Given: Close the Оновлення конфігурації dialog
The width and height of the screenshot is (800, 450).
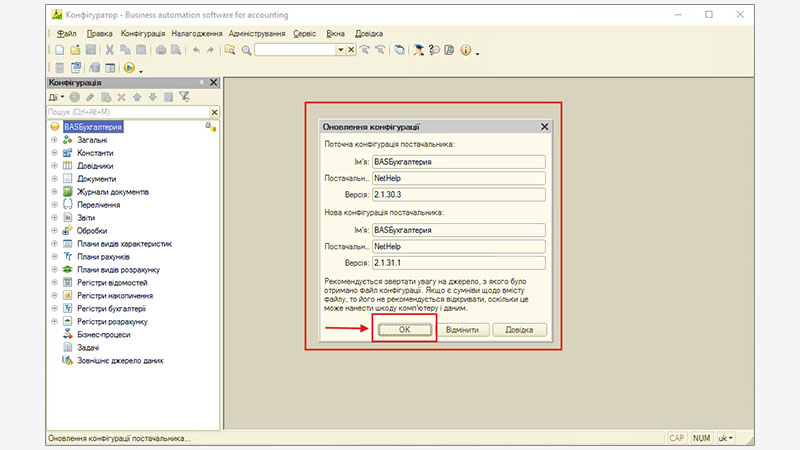Looking at the screenshot, I should (544, 127).
